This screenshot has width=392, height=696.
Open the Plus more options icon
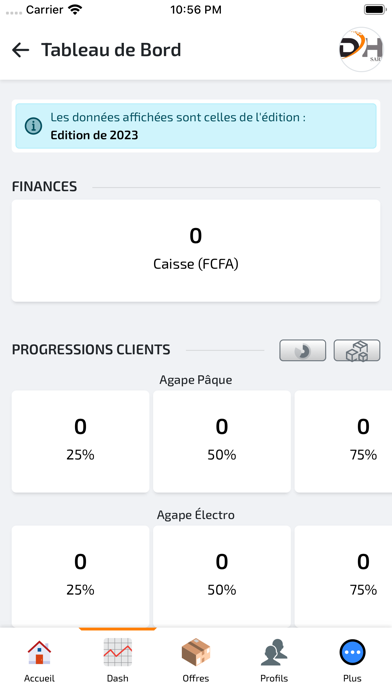click(x=352, y=652)
